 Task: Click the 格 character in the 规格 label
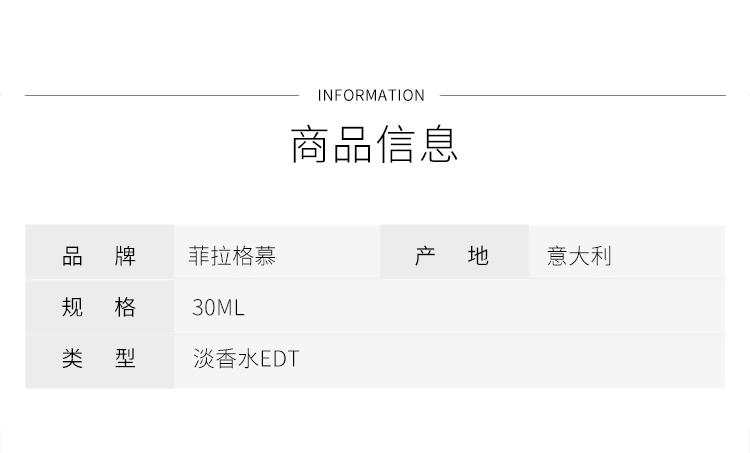125,307
